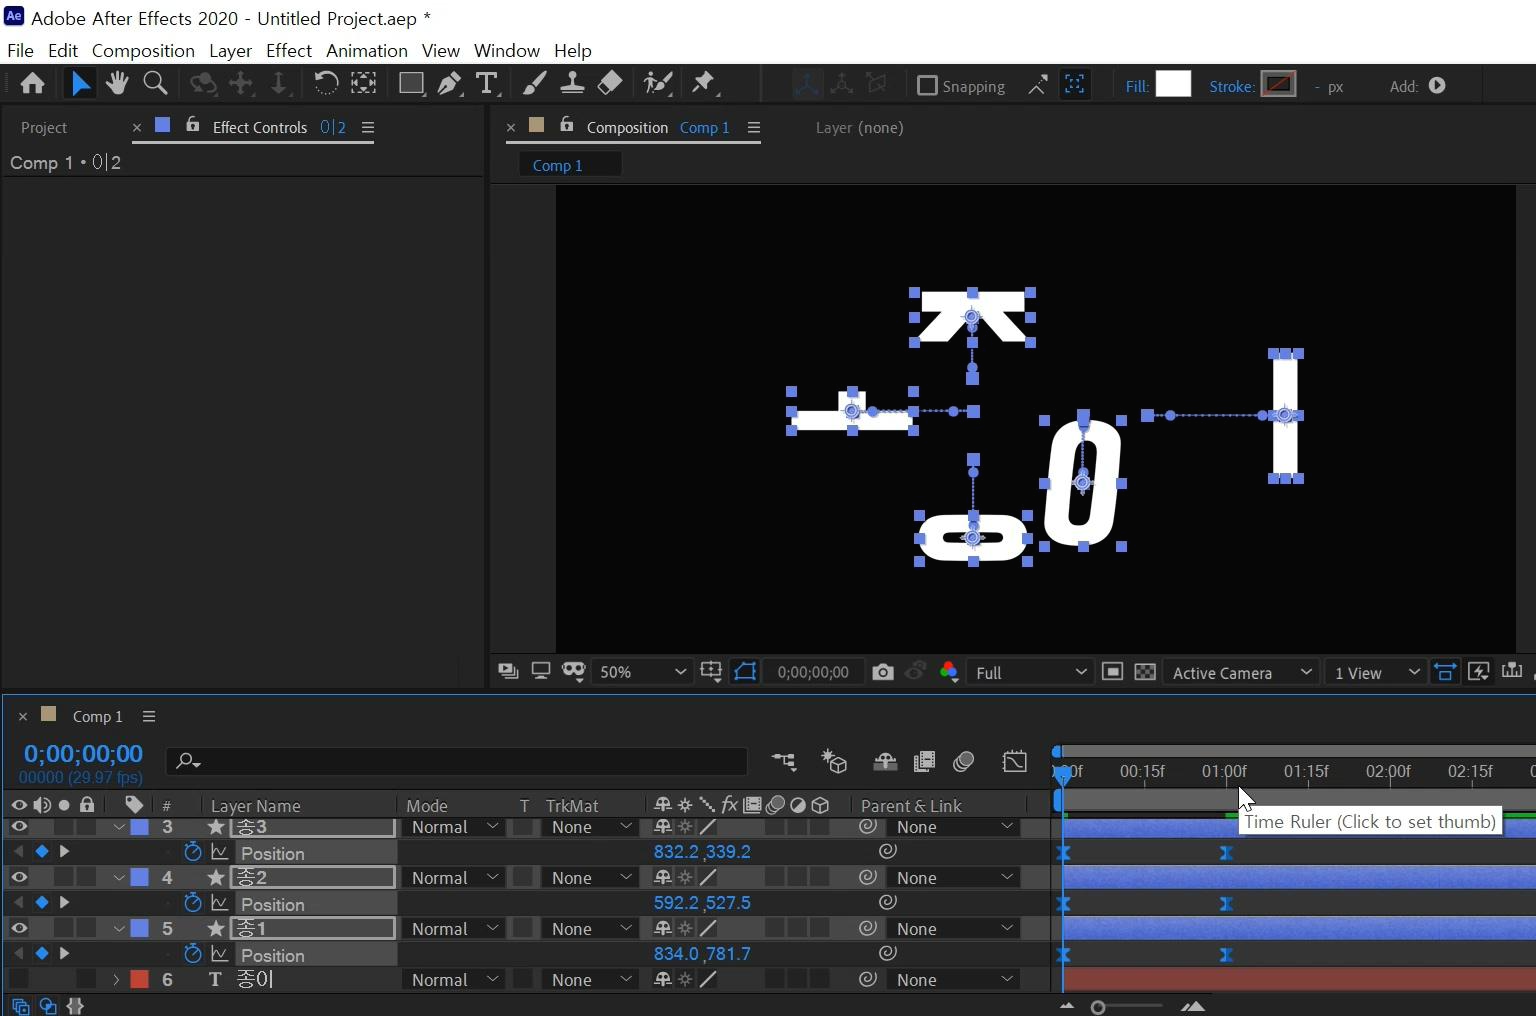Click the timeline layer search field

coord(457,761)
